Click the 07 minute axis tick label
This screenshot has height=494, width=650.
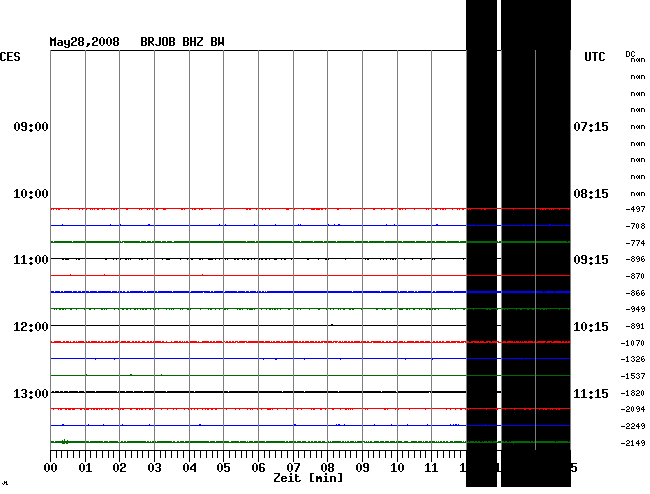coord(293,468)
